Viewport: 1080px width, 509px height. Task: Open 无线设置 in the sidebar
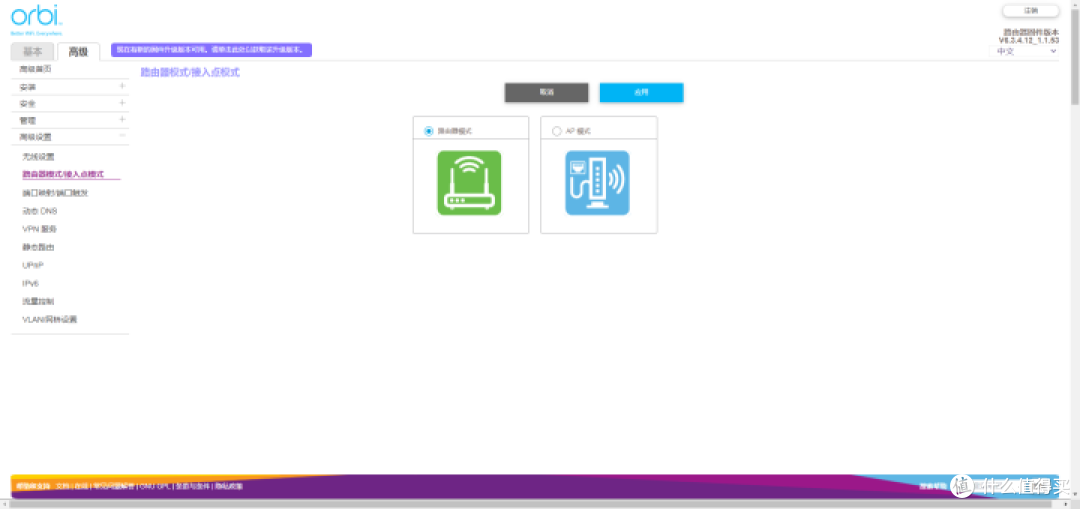(38, 157)
